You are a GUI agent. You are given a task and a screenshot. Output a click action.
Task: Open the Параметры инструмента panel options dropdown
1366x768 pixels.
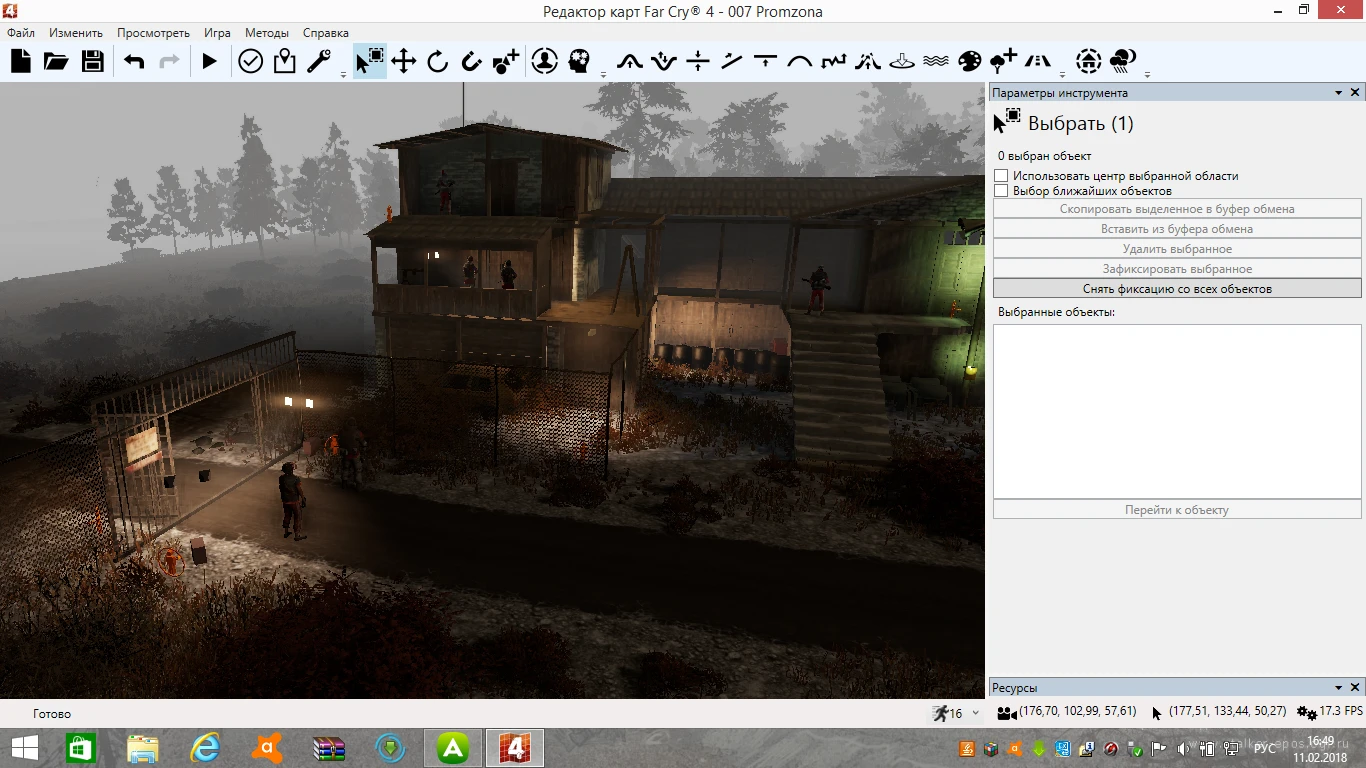click(1339, 93)
